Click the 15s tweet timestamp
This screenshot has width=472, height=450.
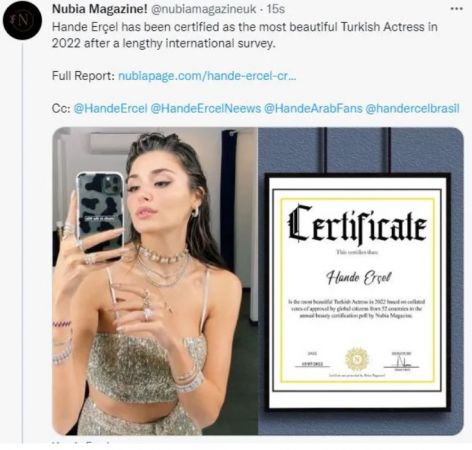[x=275, y=9]
